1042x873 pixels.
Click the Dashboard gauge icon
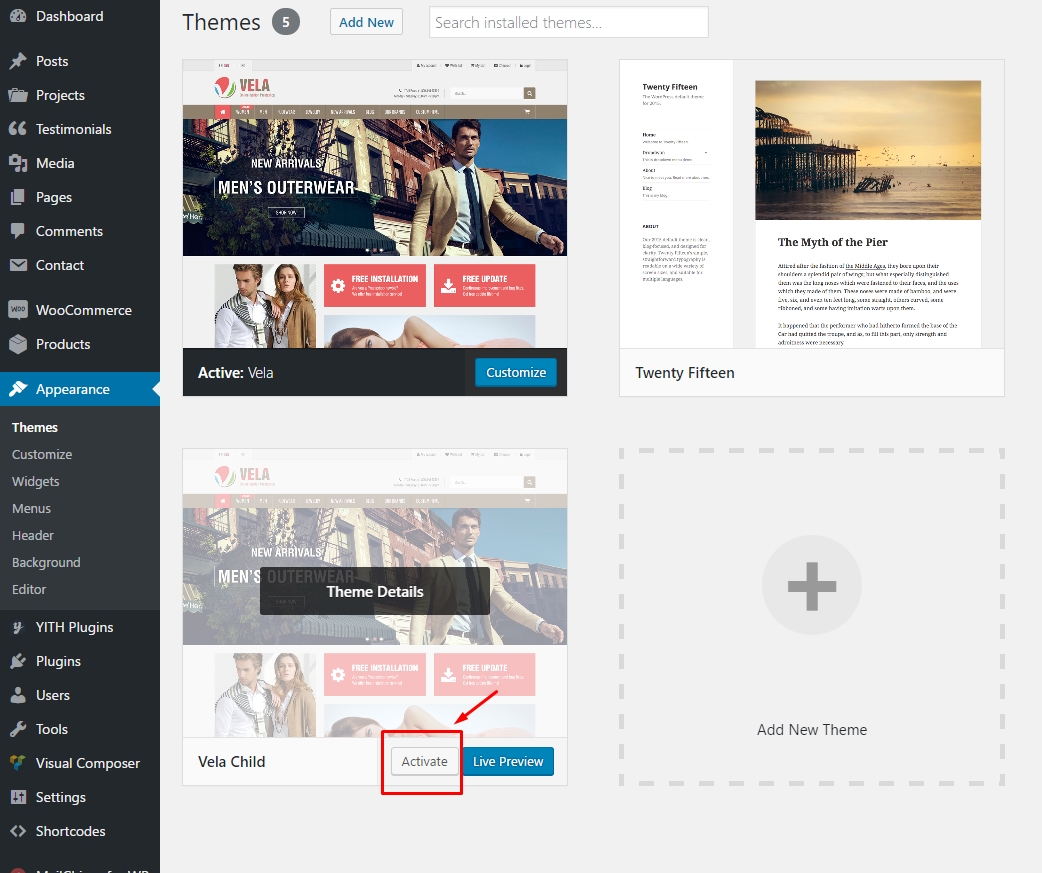point(19,16)
